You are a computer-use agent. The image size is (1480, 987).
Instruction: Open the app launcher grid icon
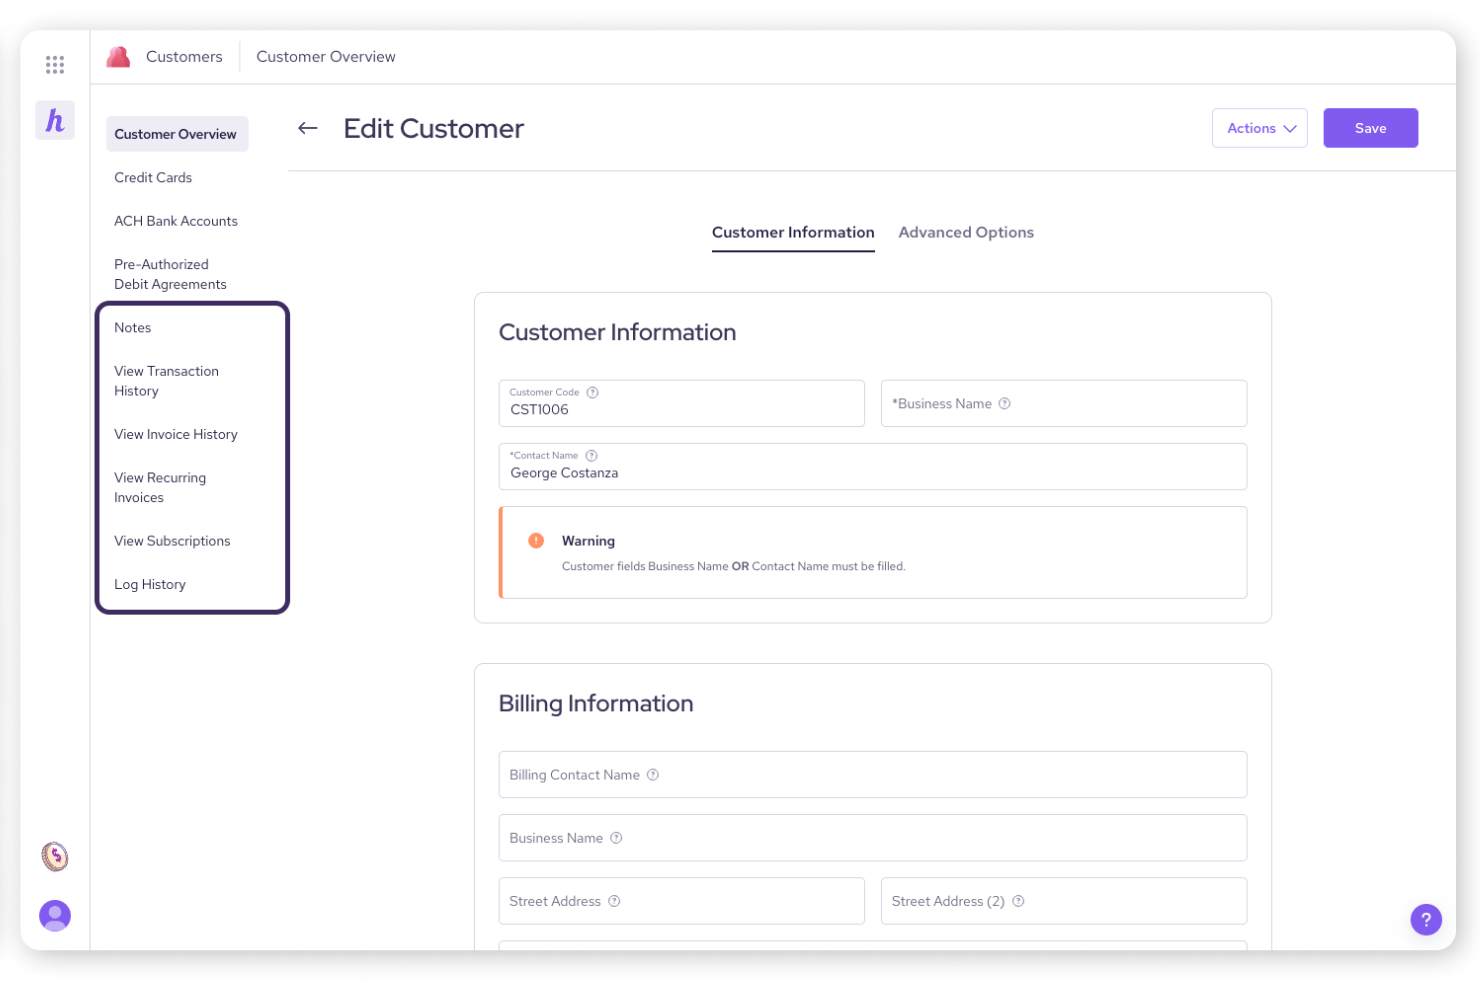pos(55,64)
